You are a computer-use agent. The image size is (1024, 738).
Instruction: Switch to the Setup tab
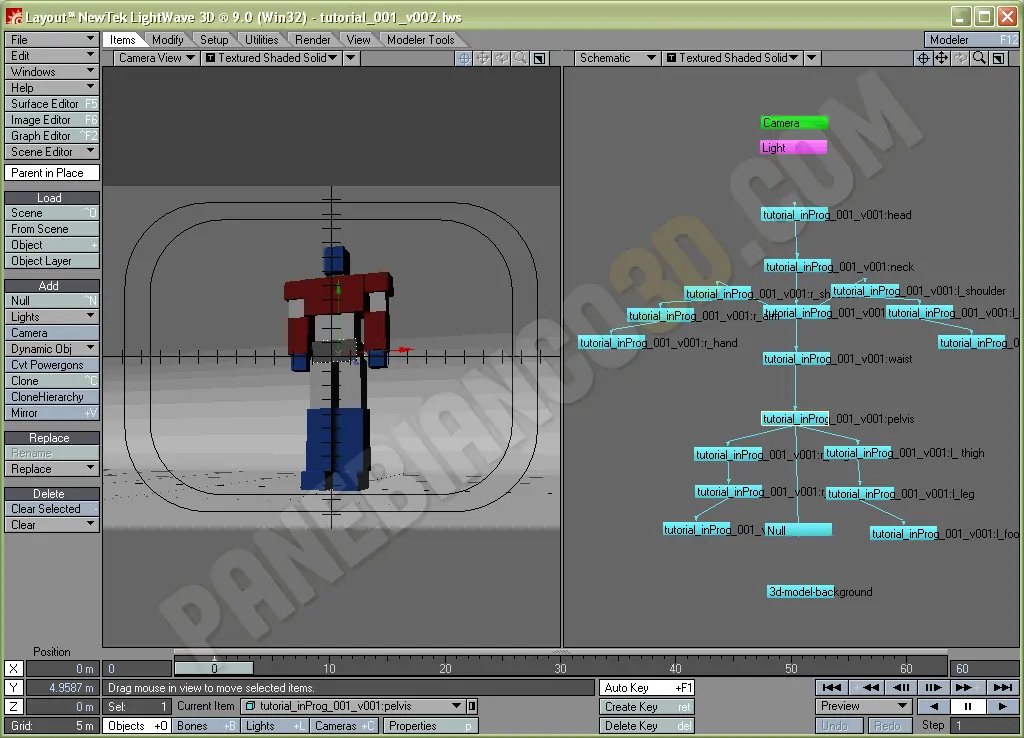214,40
